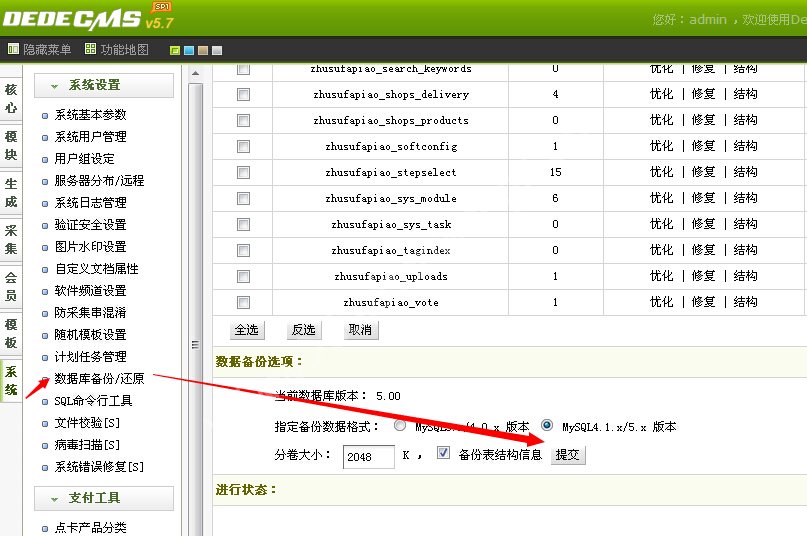Select MySQL4.1.x/5.x version radio button
This screenshot has width=807, height=536.
547,425
